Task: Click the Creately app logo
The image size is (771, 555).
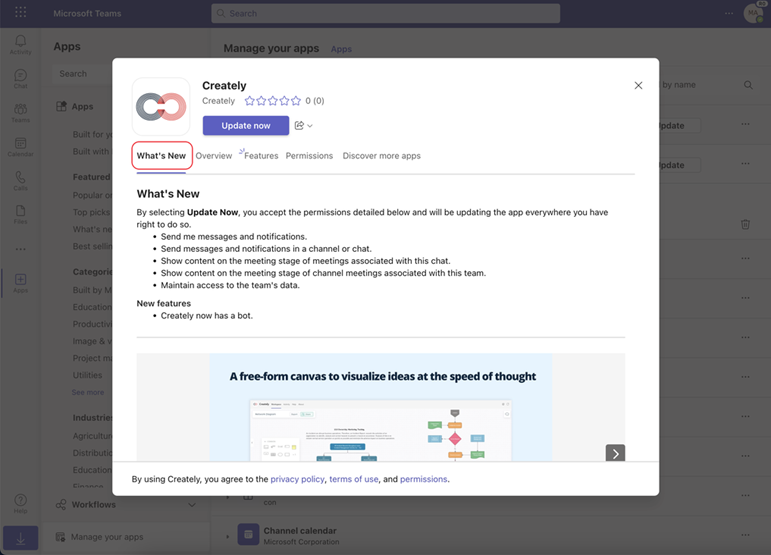Action: (x=161, y=107)
